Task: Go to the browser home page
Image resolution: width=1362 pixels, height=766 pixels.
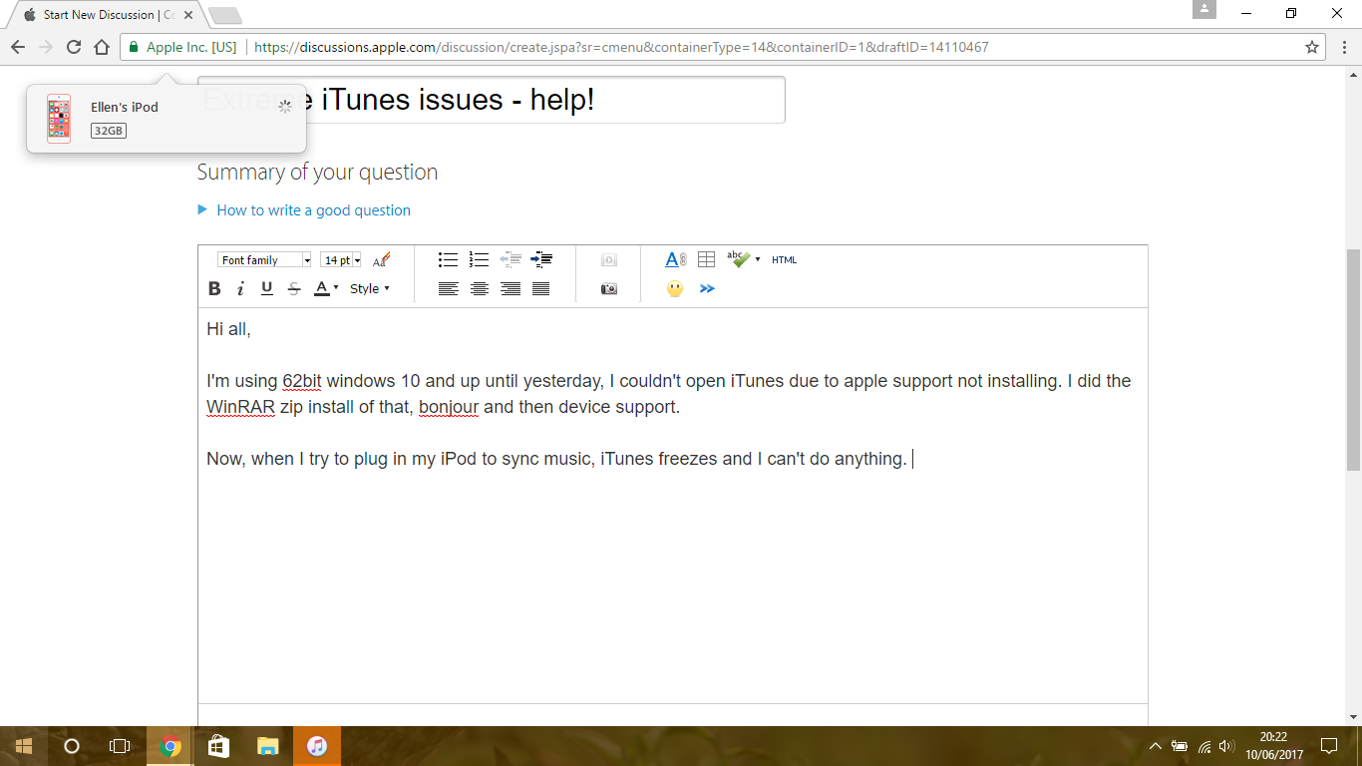Action: tap(101, 47)
